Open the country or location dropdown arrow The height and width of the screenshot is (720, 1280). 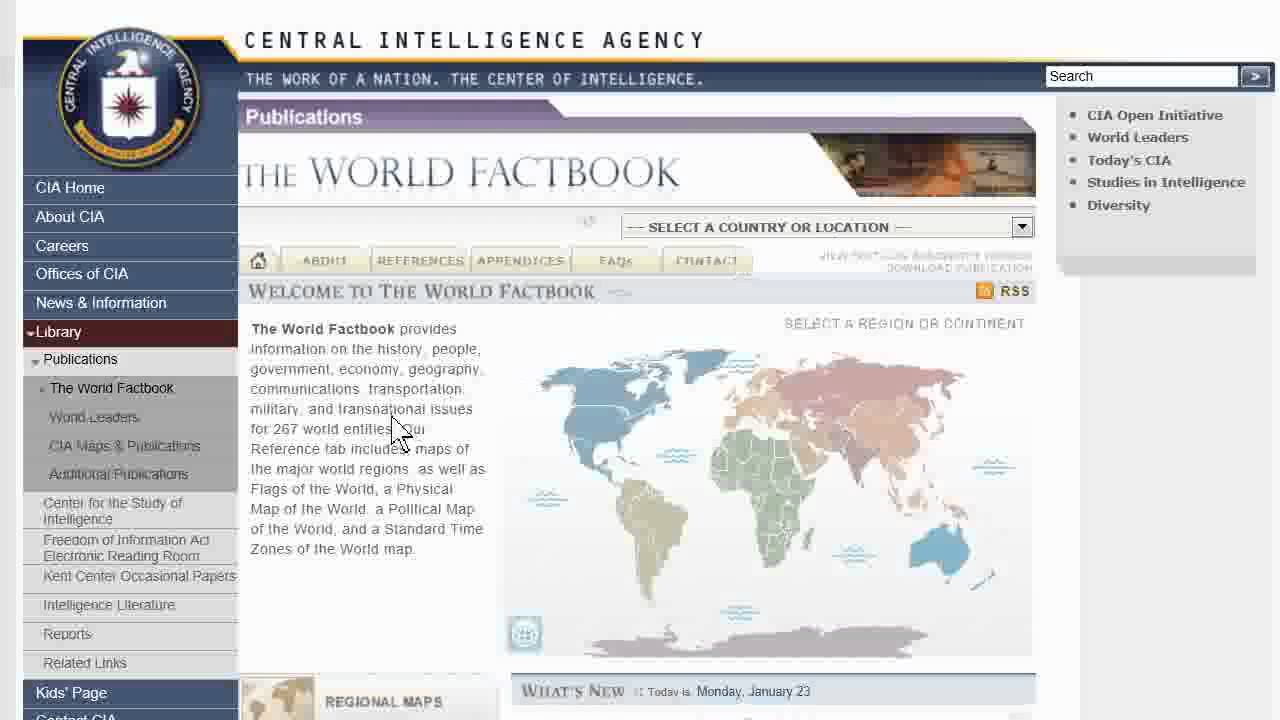tap(1021, 227)
